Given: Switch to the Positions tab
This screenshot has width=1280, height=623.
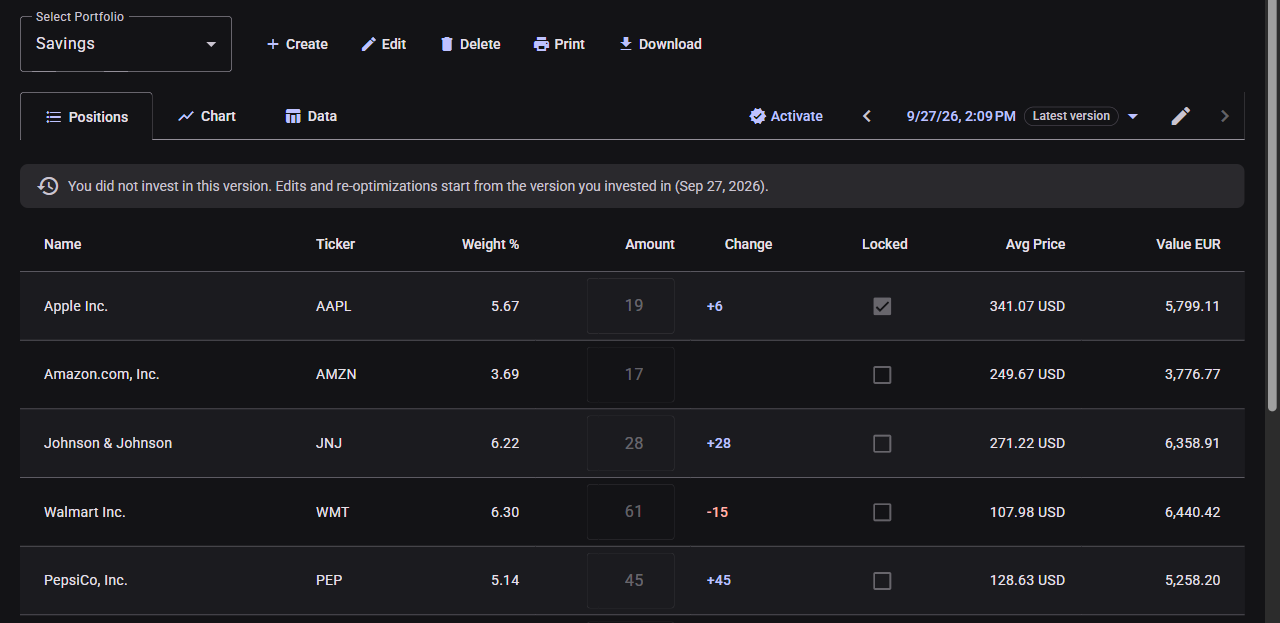Looking at the screenshot, I should coord(87,116).
